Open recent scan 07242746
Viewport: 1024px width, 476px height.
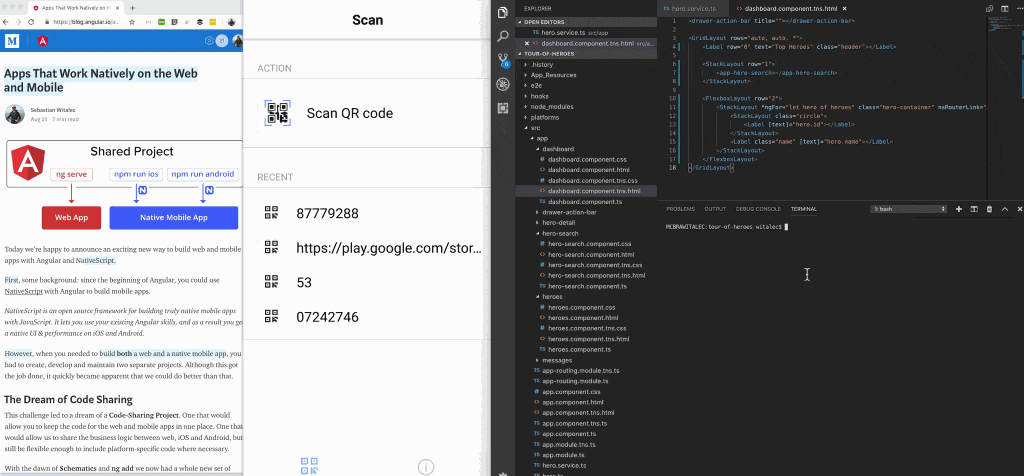pos(368,317)
